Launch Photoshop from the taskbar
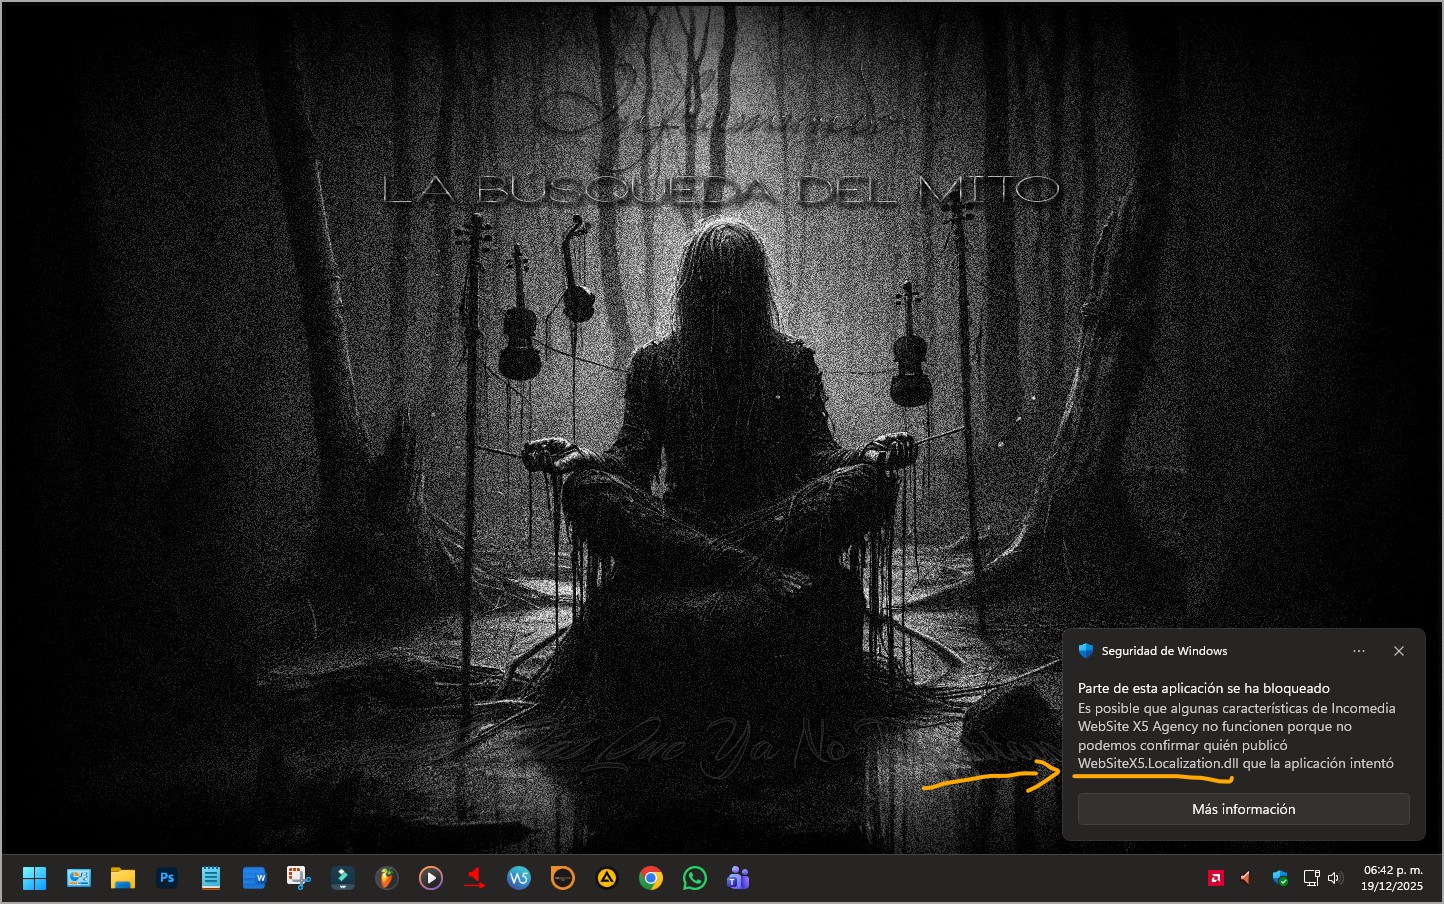 pos(167,879)
